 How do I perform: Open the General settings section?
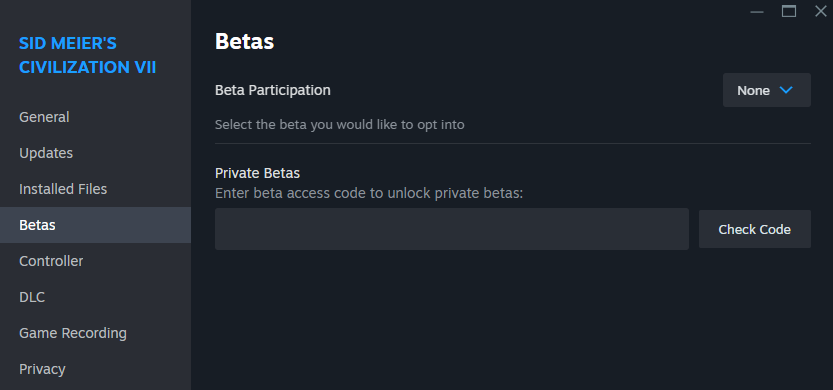(95, 117)
